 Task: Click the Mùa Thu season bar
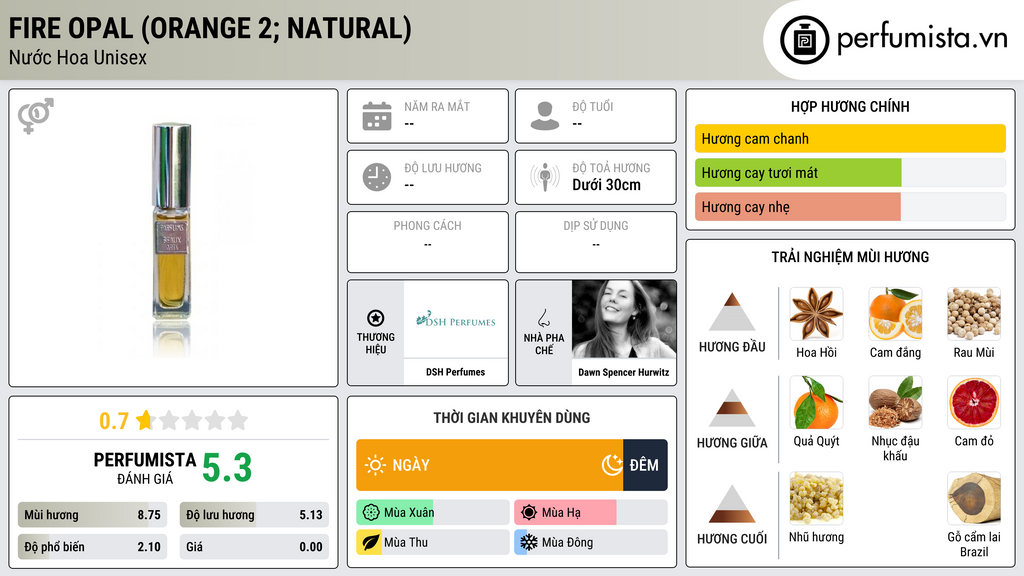point(433,542)
